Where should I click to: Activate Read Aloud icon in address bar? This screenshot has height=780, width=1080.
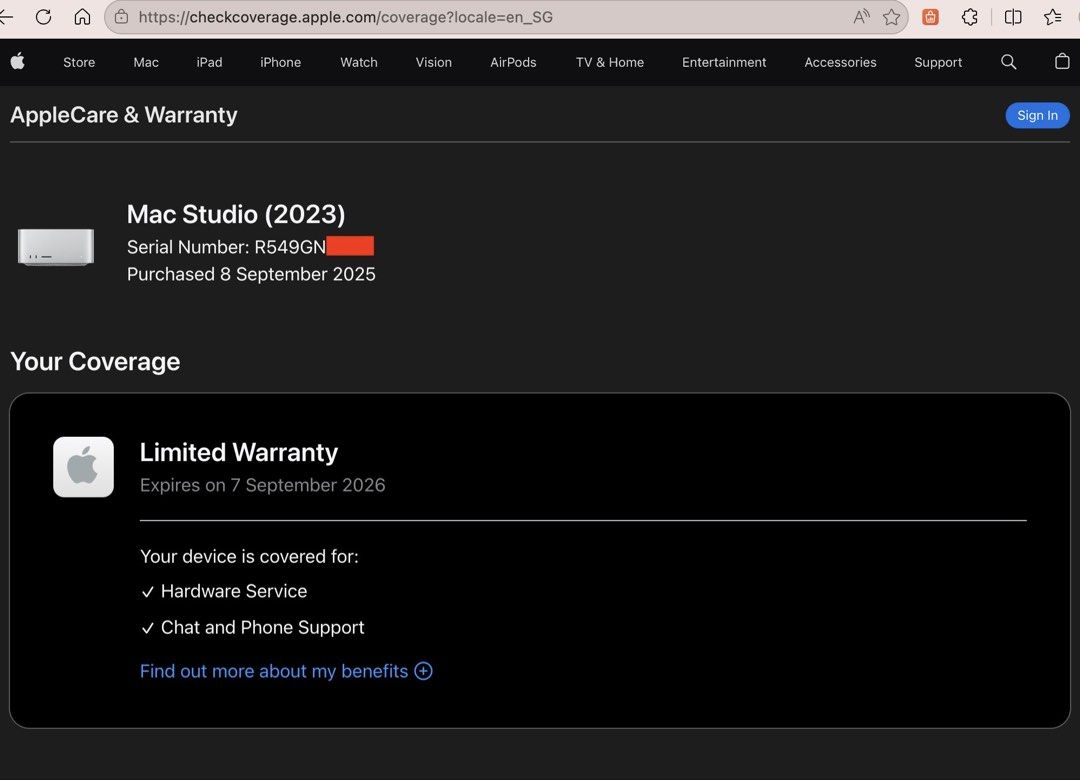pos(861,17)
